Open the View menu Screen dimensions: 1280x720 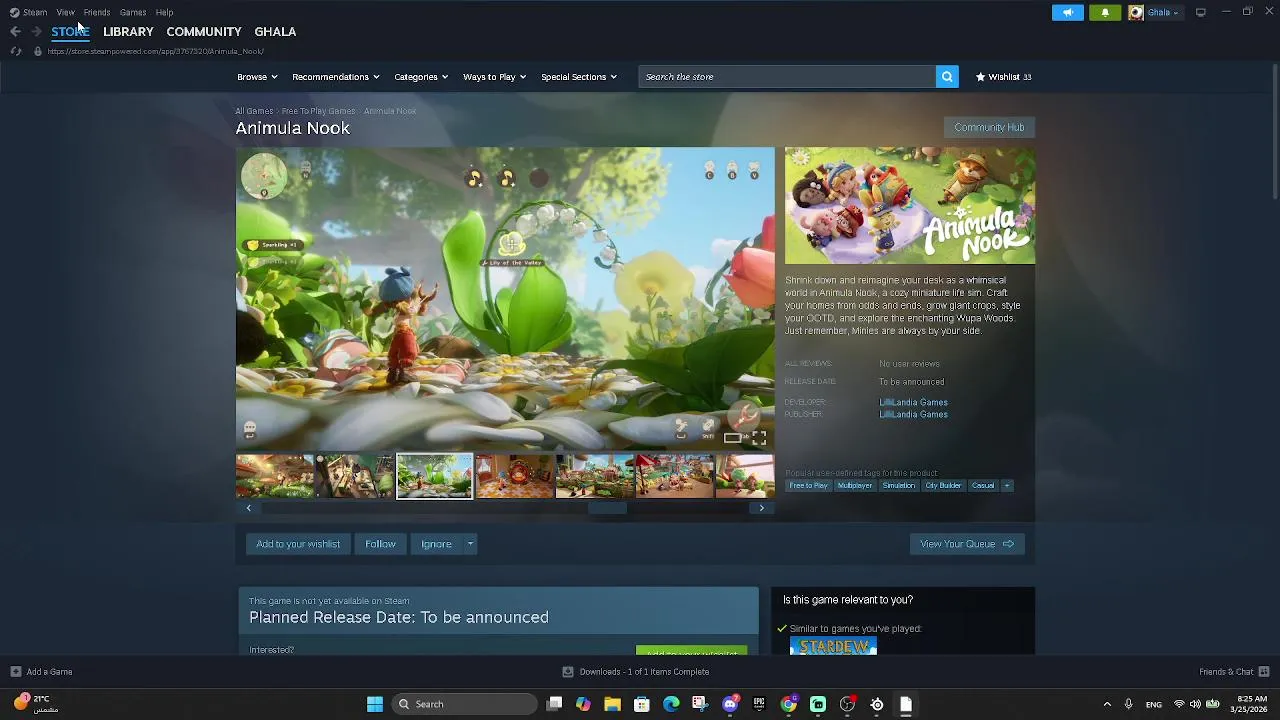point(65,12)
